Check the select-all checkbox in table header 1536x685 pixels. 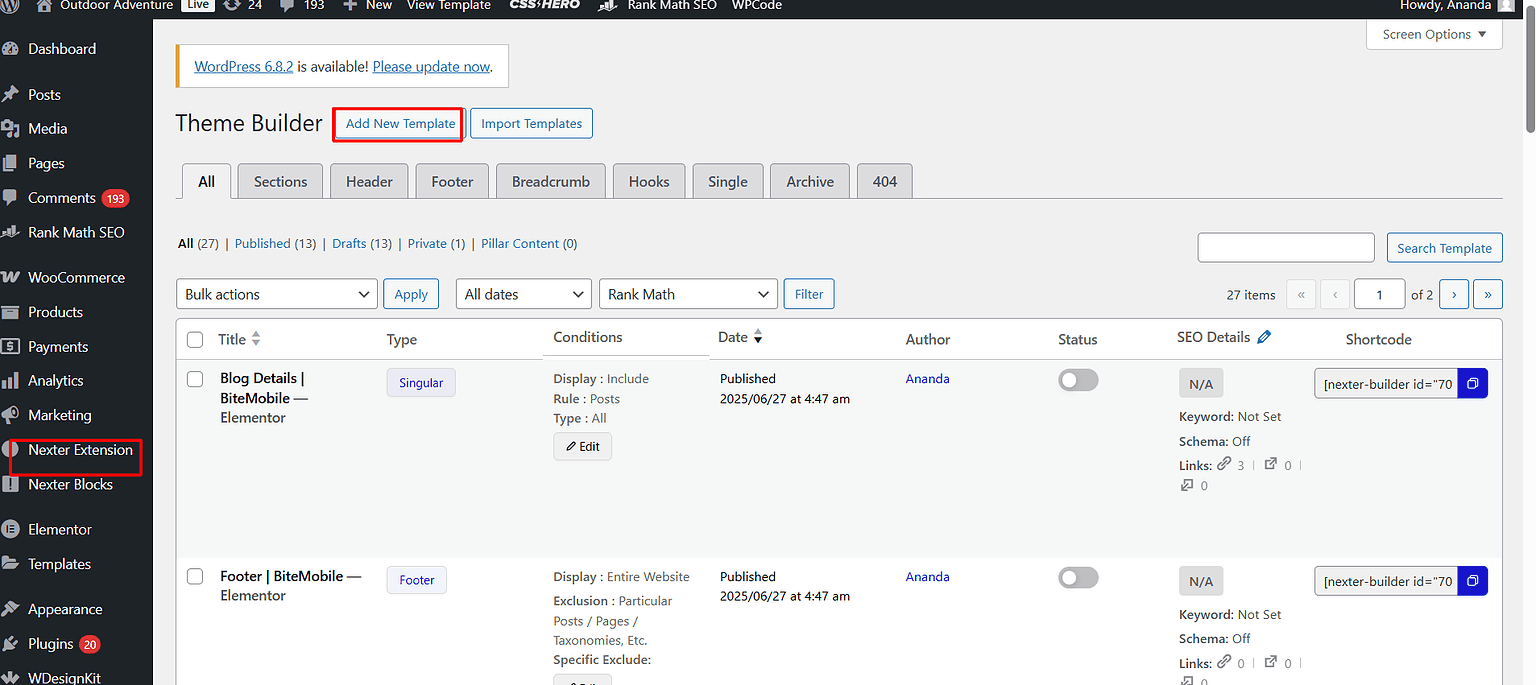click(x=195, y=339)
